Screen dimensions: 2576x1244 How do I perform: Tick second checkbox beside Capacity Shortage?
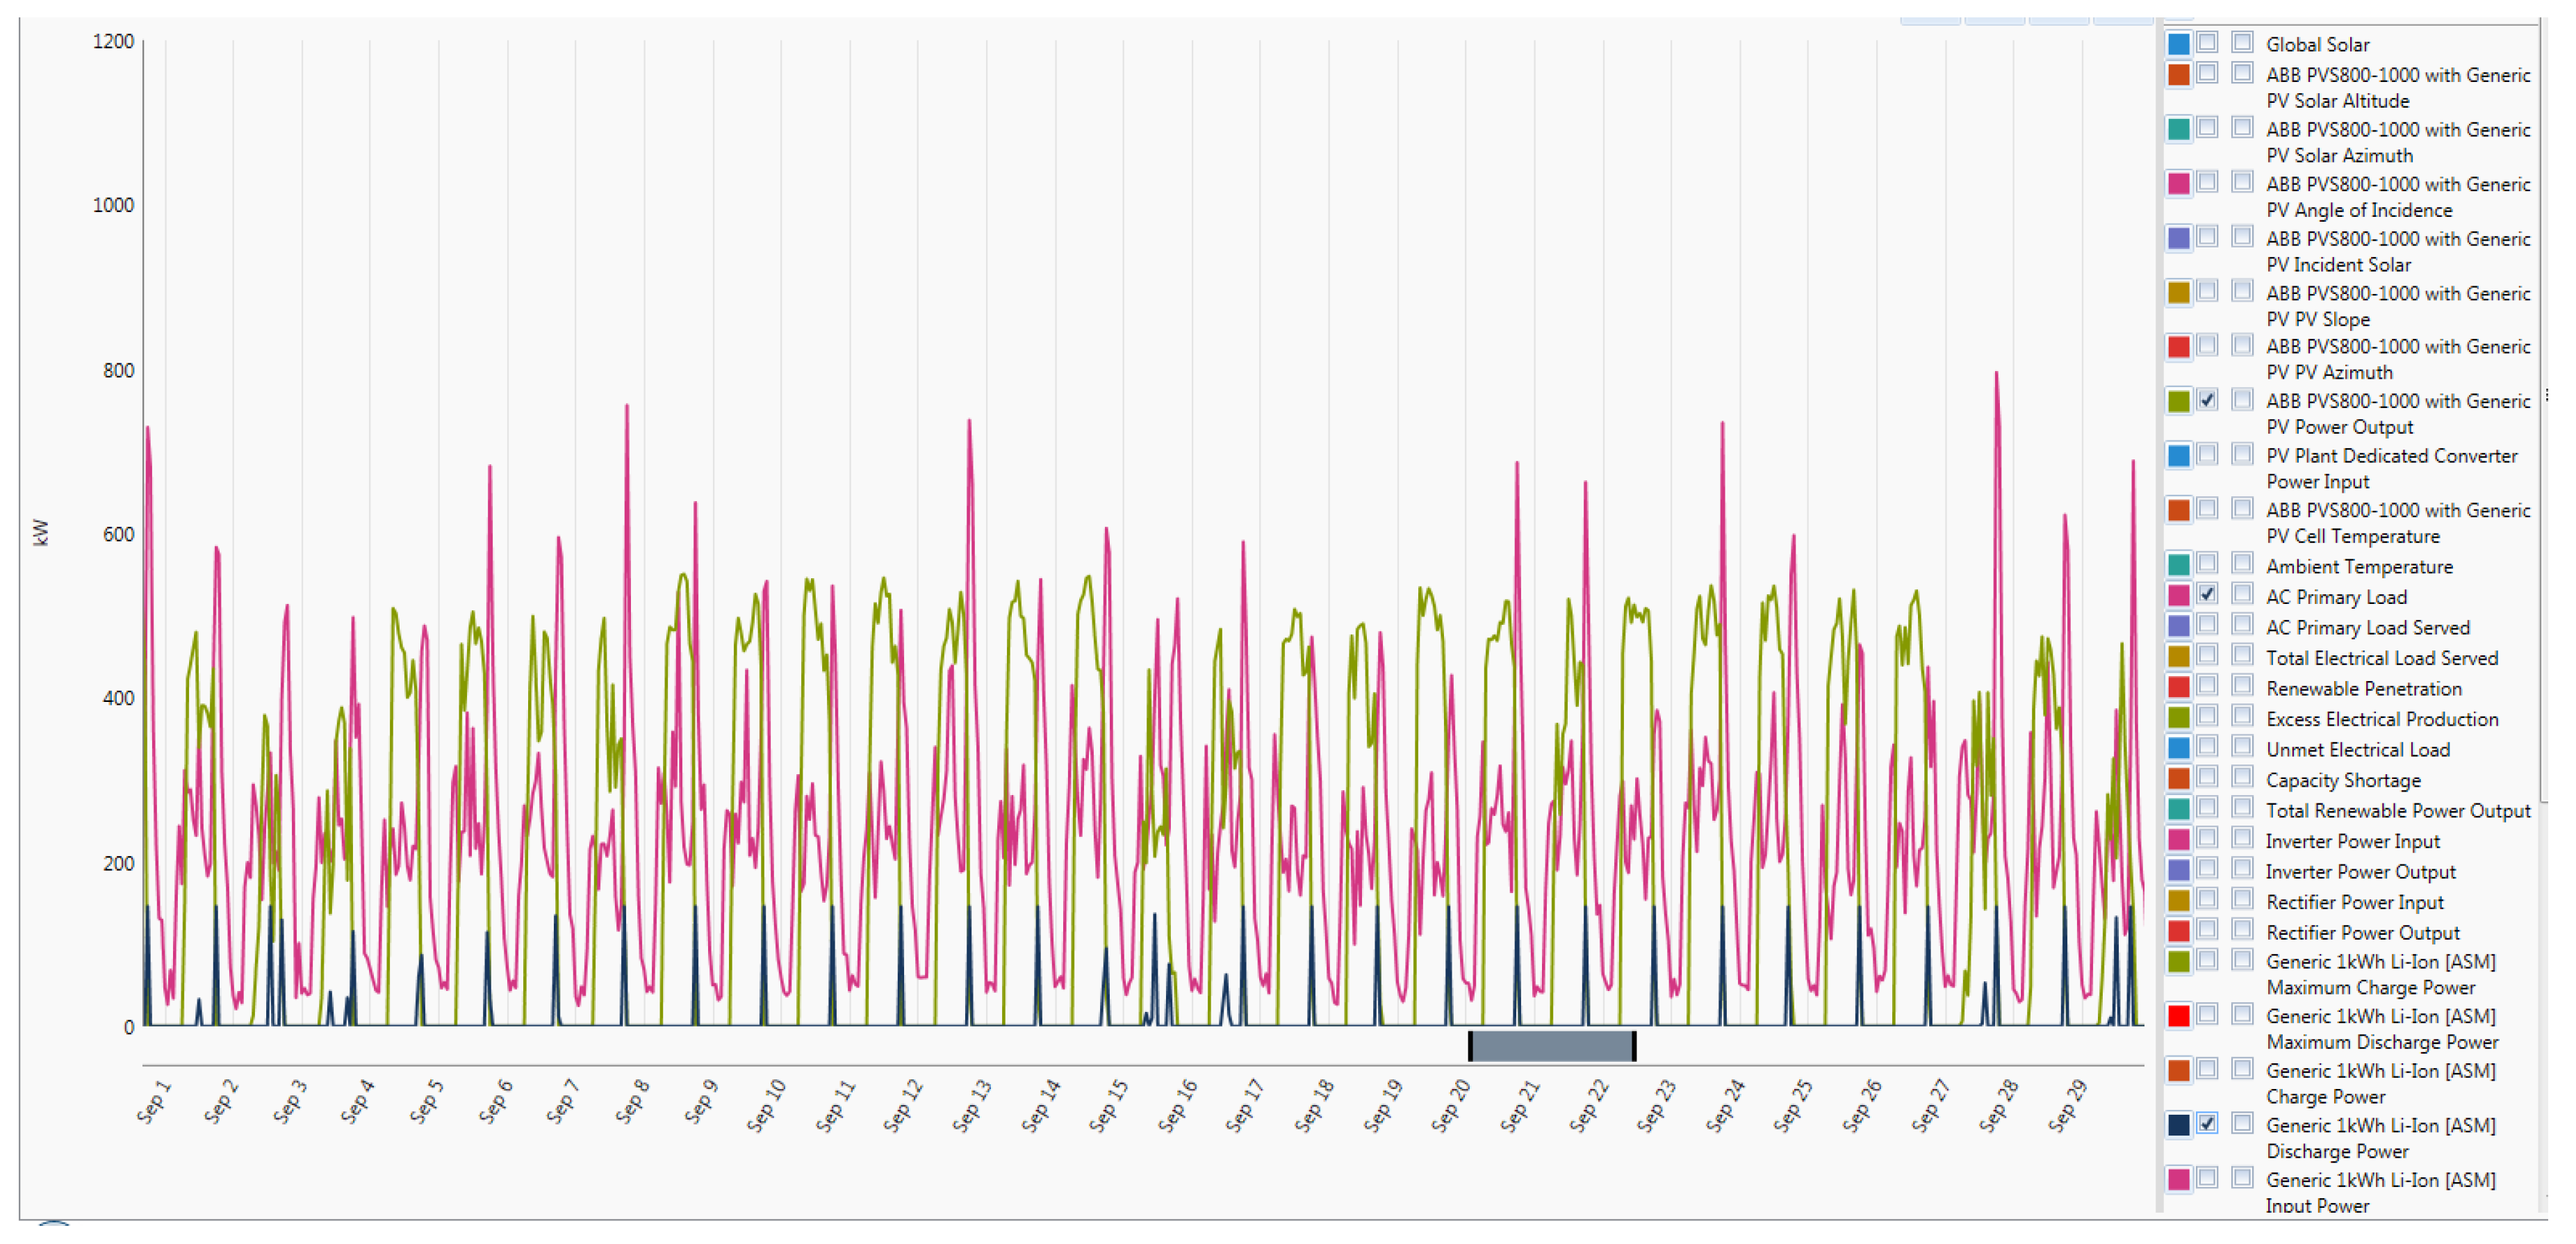[x=2242, y=777]
